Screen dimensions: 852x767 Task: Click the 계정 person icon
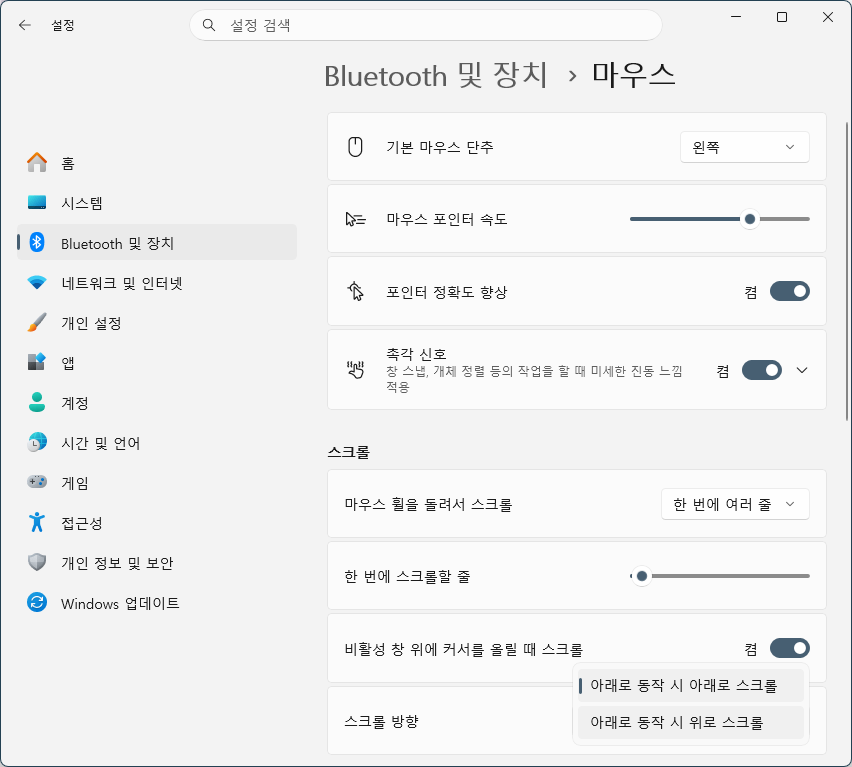[37, 402]
